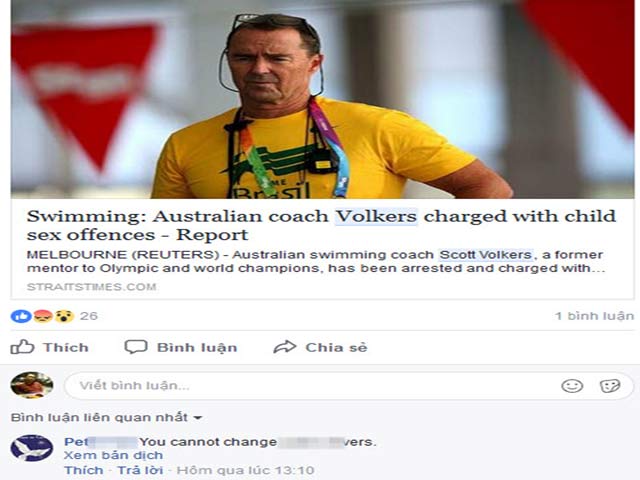View the 26 reactions count

(89, 316)
